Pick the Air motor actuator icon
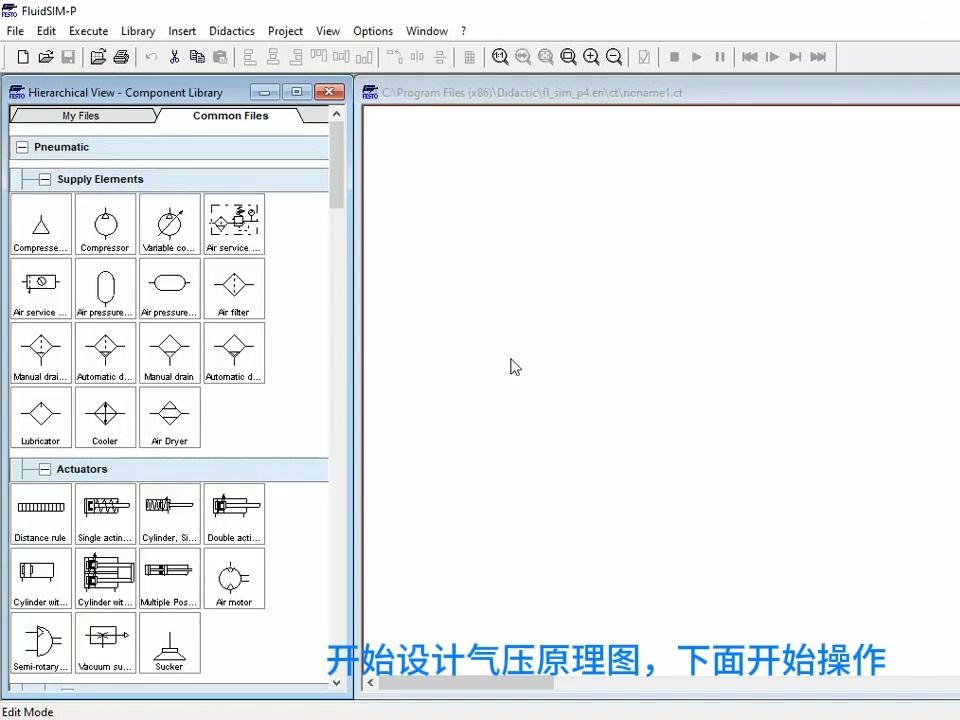This screenshot has height=720, width=960. point(233,578)
